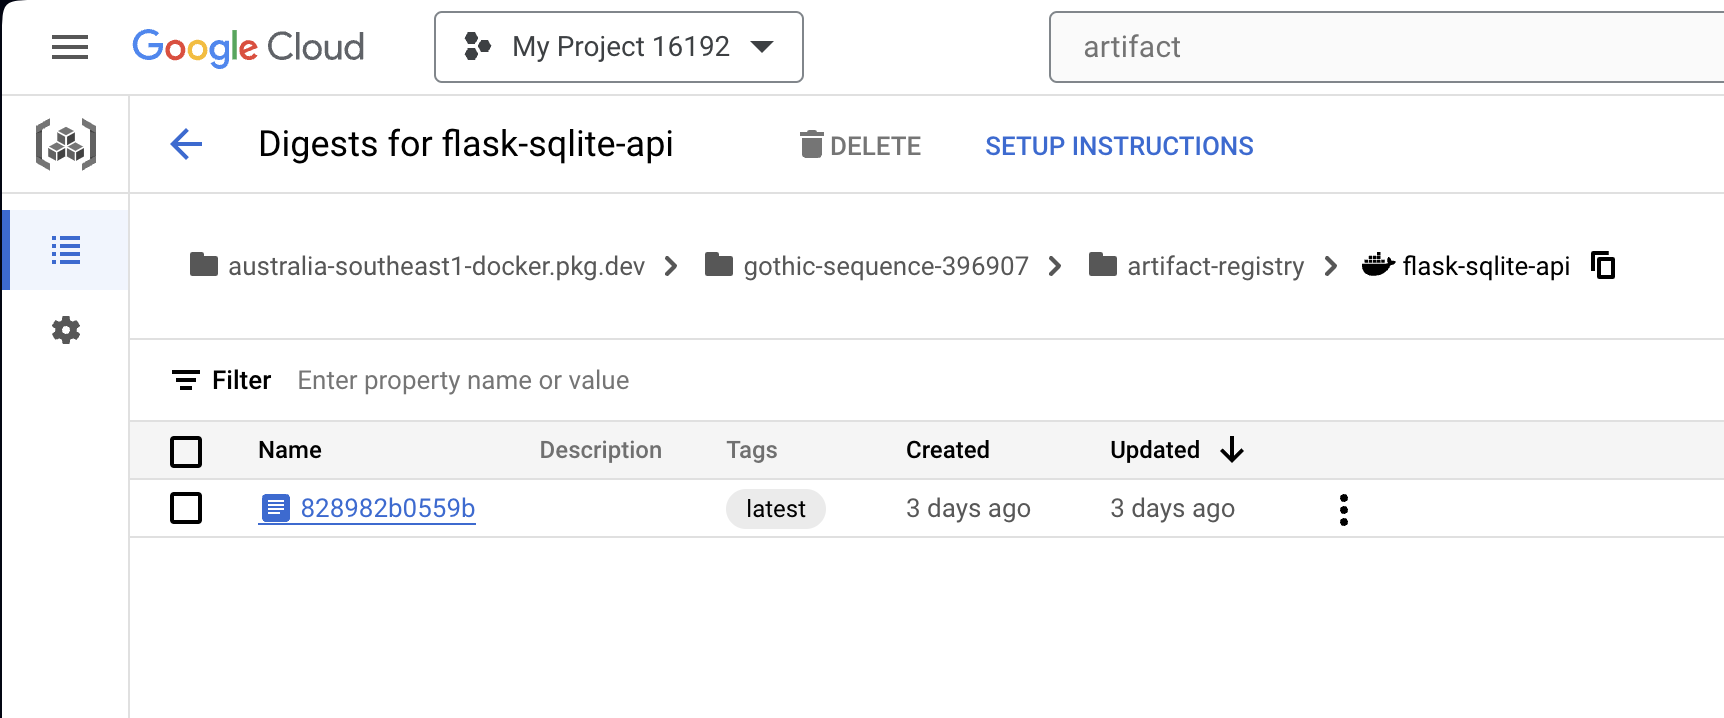This screenshot has width=1724, height=718.
Task: Open the three-dot row actions menu
Action: point(1343,509)
